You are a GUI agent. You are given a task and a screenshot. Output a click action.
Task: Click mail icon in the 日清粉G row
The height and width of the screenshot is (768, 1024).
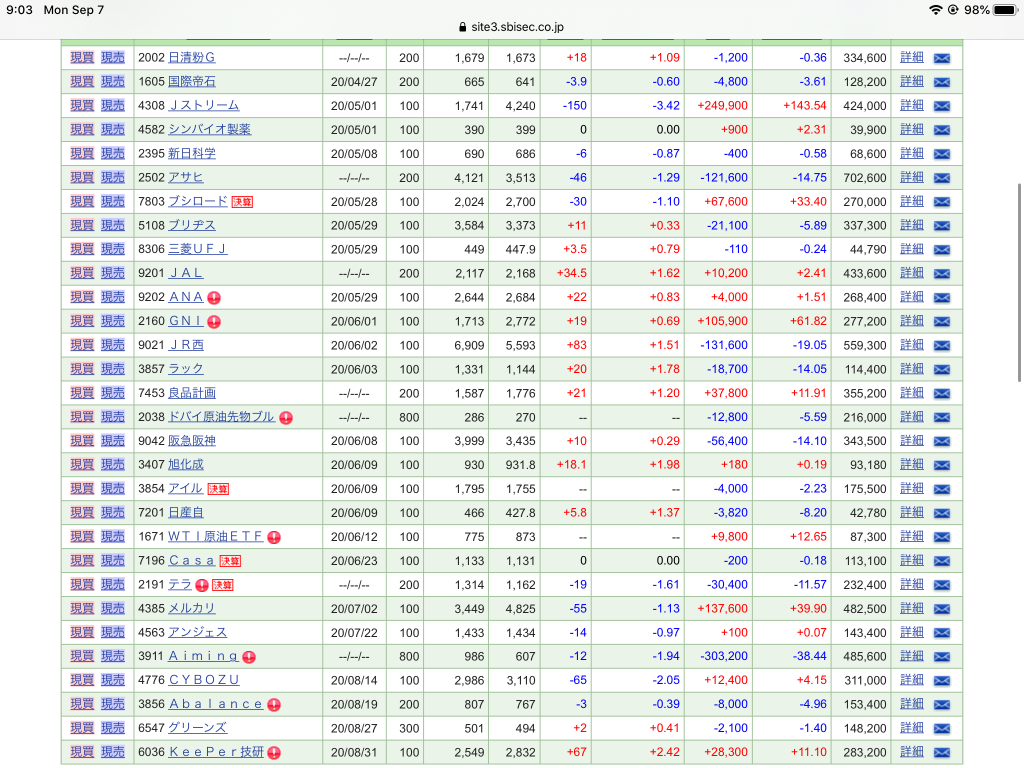[x=941, y=58]
